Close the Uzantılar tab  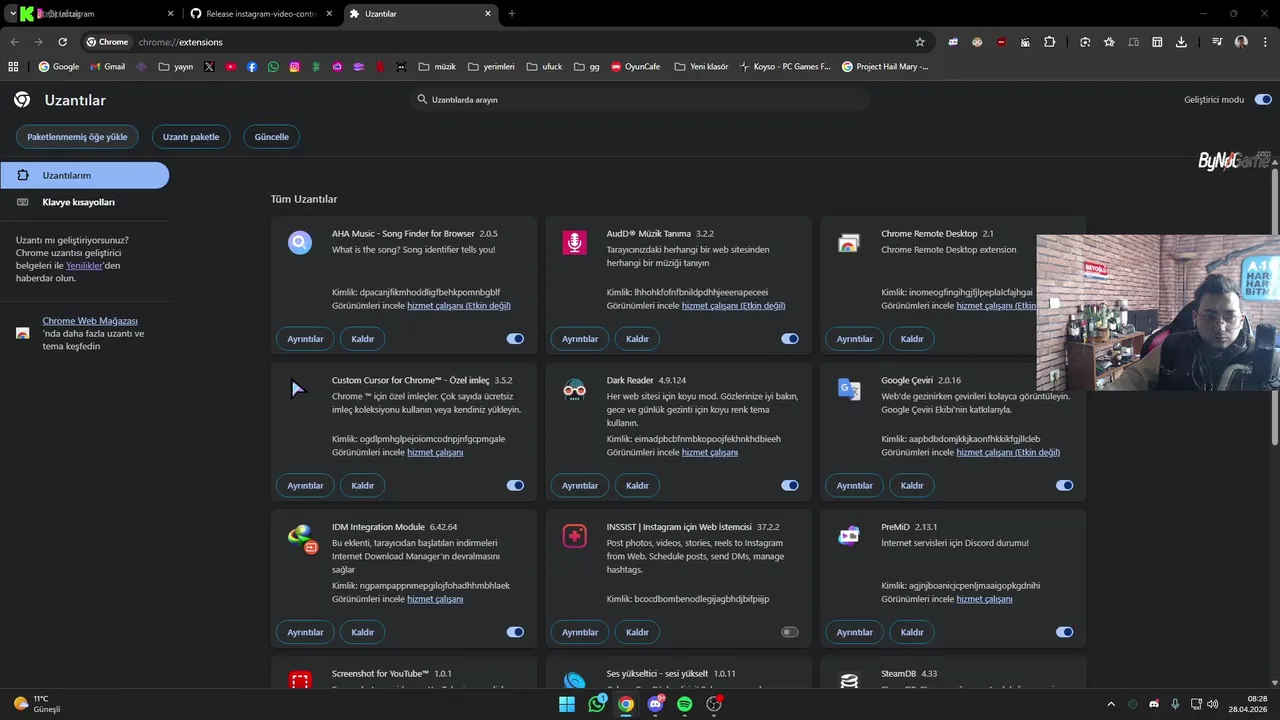pos(488,14)
